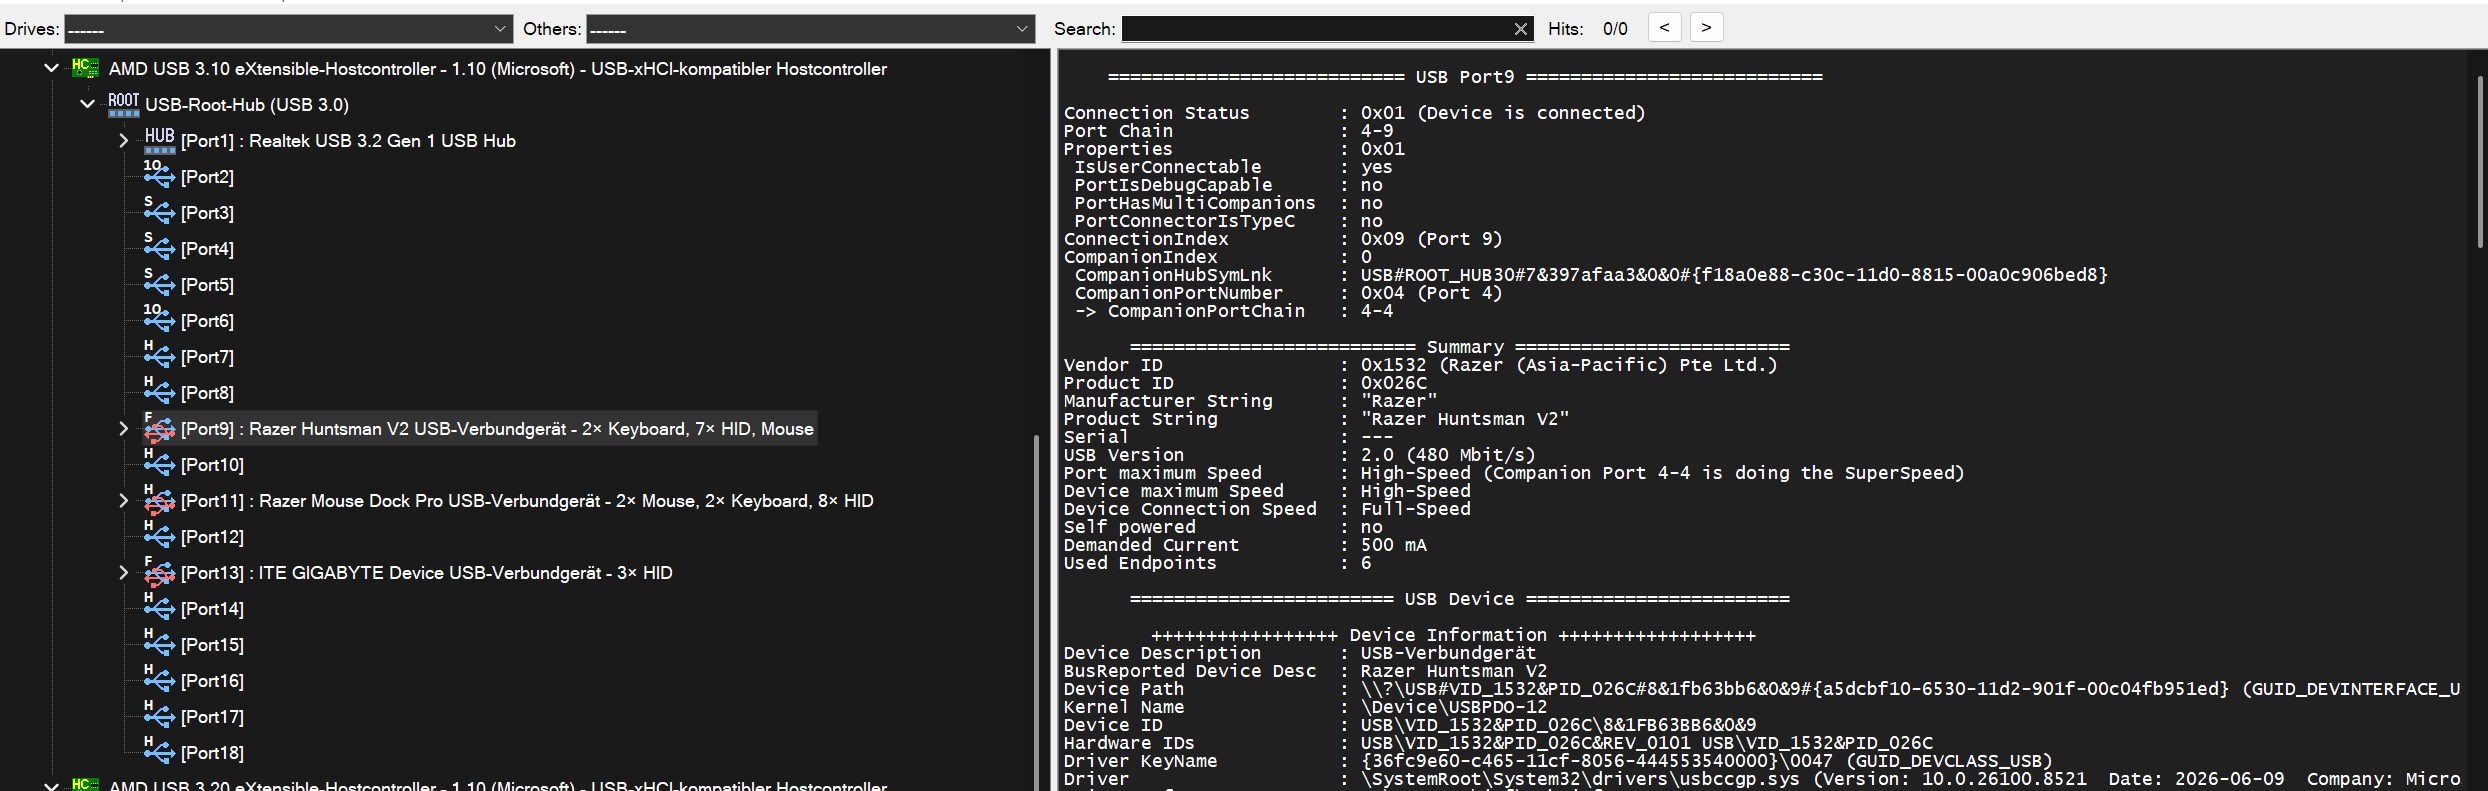This screenshot has width=2488, height=791.
Task: Click the USB icon next to Port8
Action: pos(158,392)
